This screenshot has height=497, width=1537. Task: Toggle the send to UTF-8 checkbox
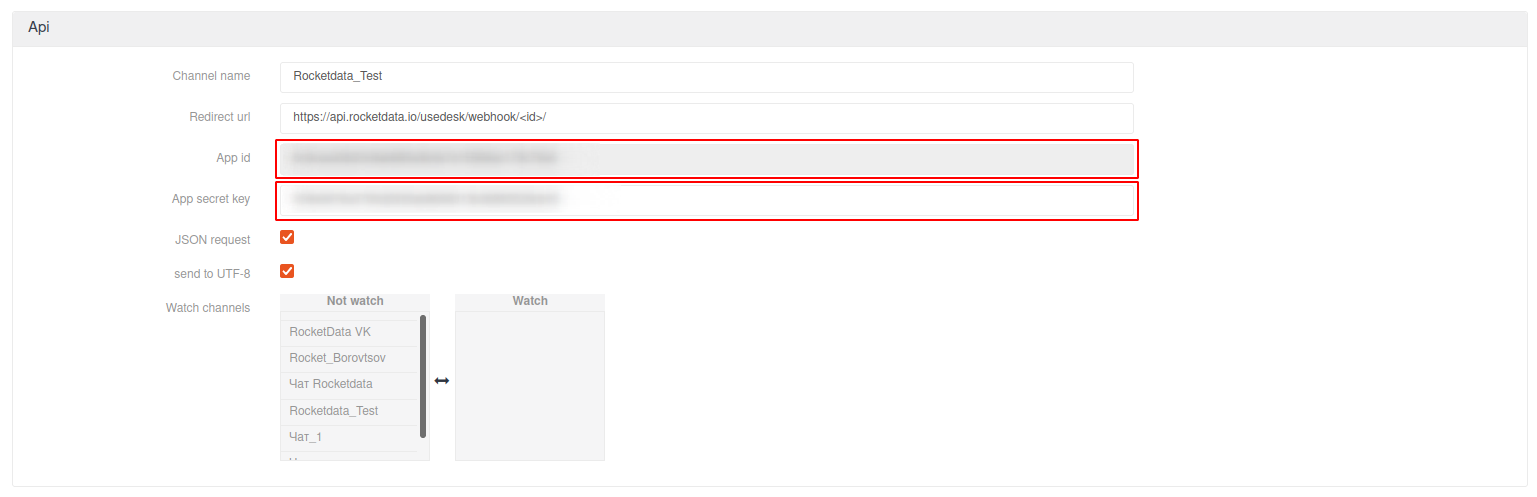(x=287, y=271)
